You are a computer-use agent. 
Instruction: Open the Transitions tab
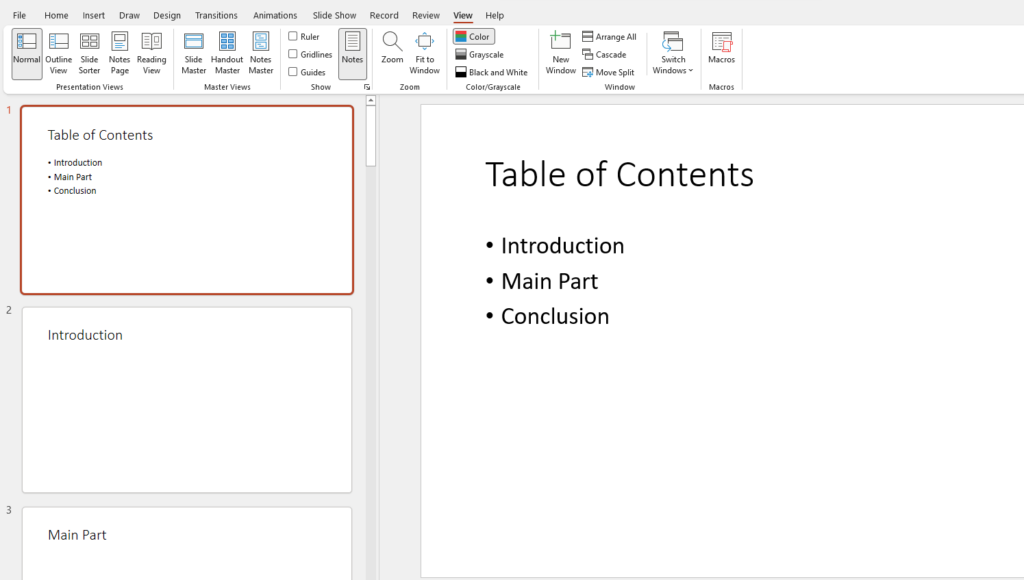216,16
